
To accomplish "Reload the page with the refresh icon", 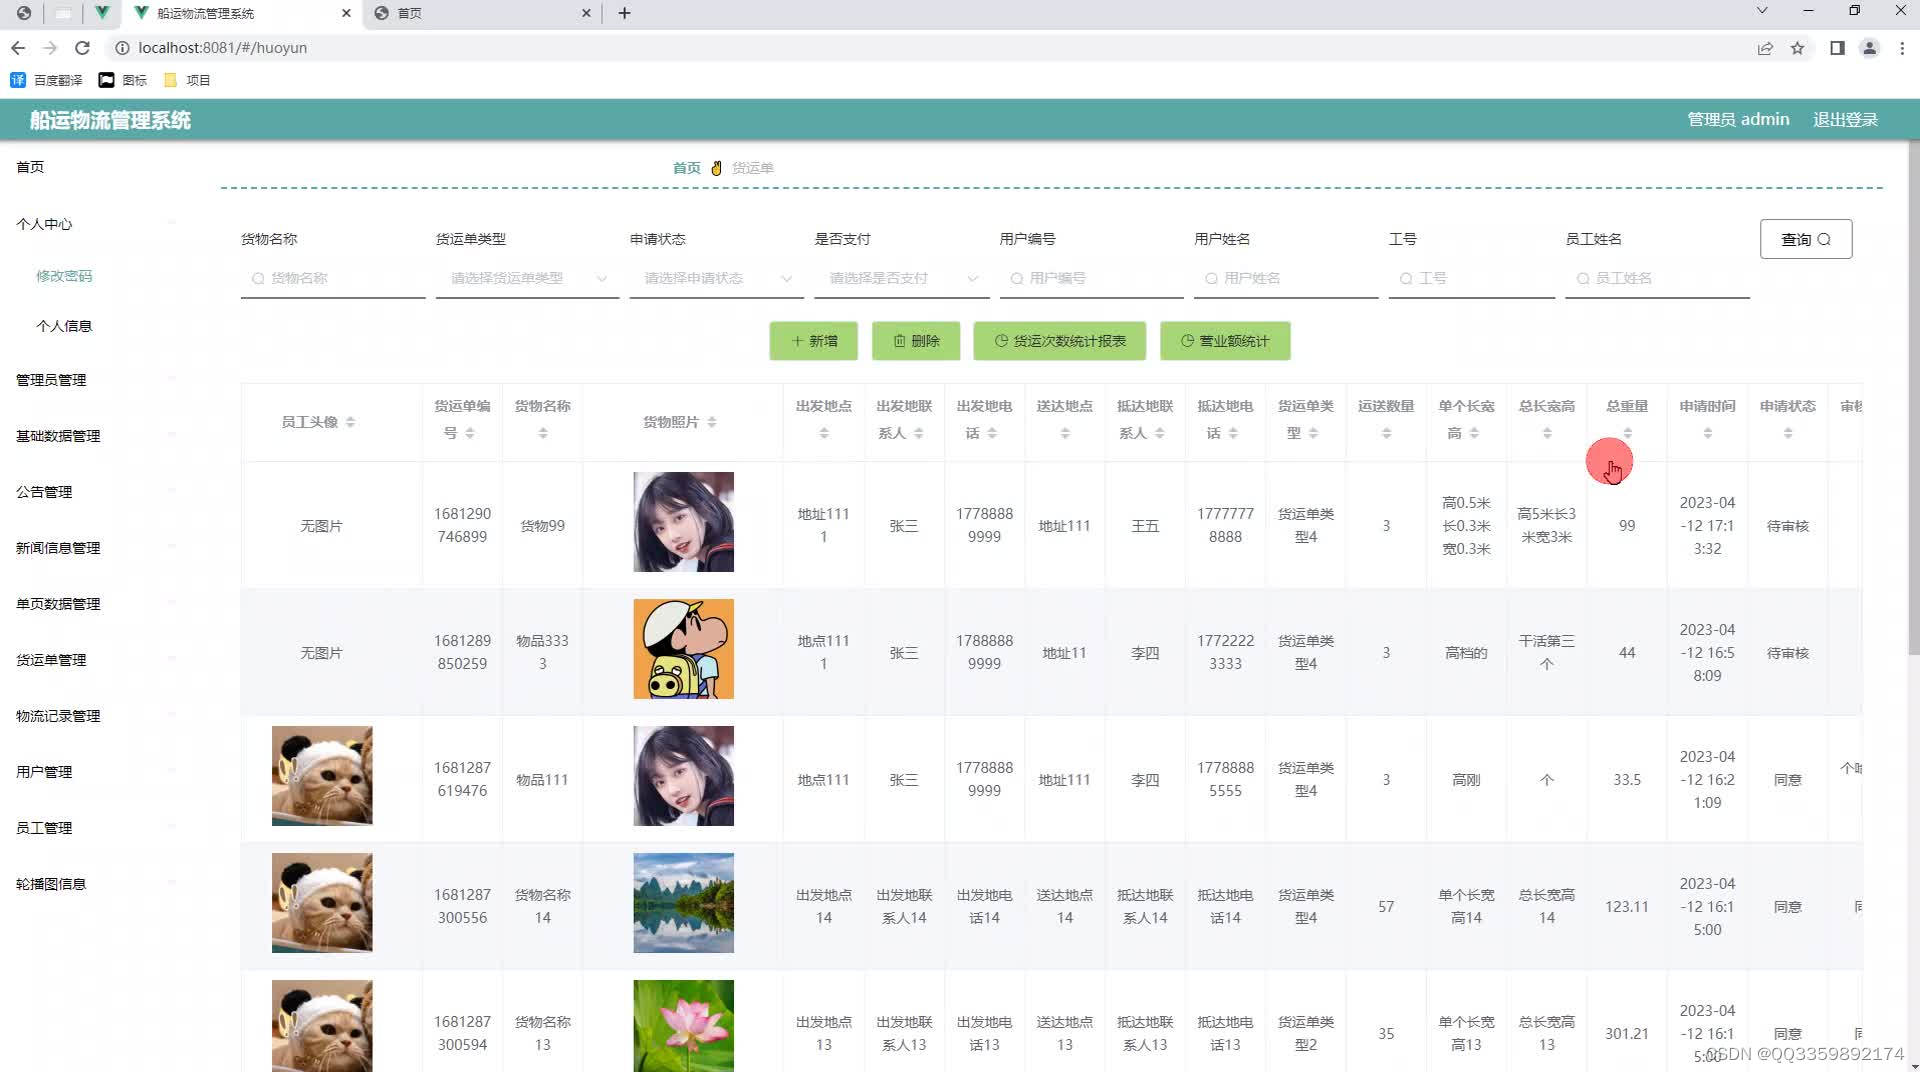I will pos(83,48).
